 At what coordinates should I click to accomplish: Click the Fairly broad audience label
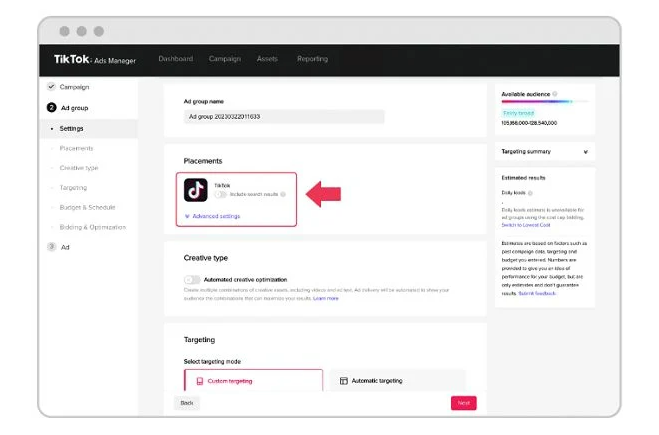pyautogui.click(x=518, y=113)
